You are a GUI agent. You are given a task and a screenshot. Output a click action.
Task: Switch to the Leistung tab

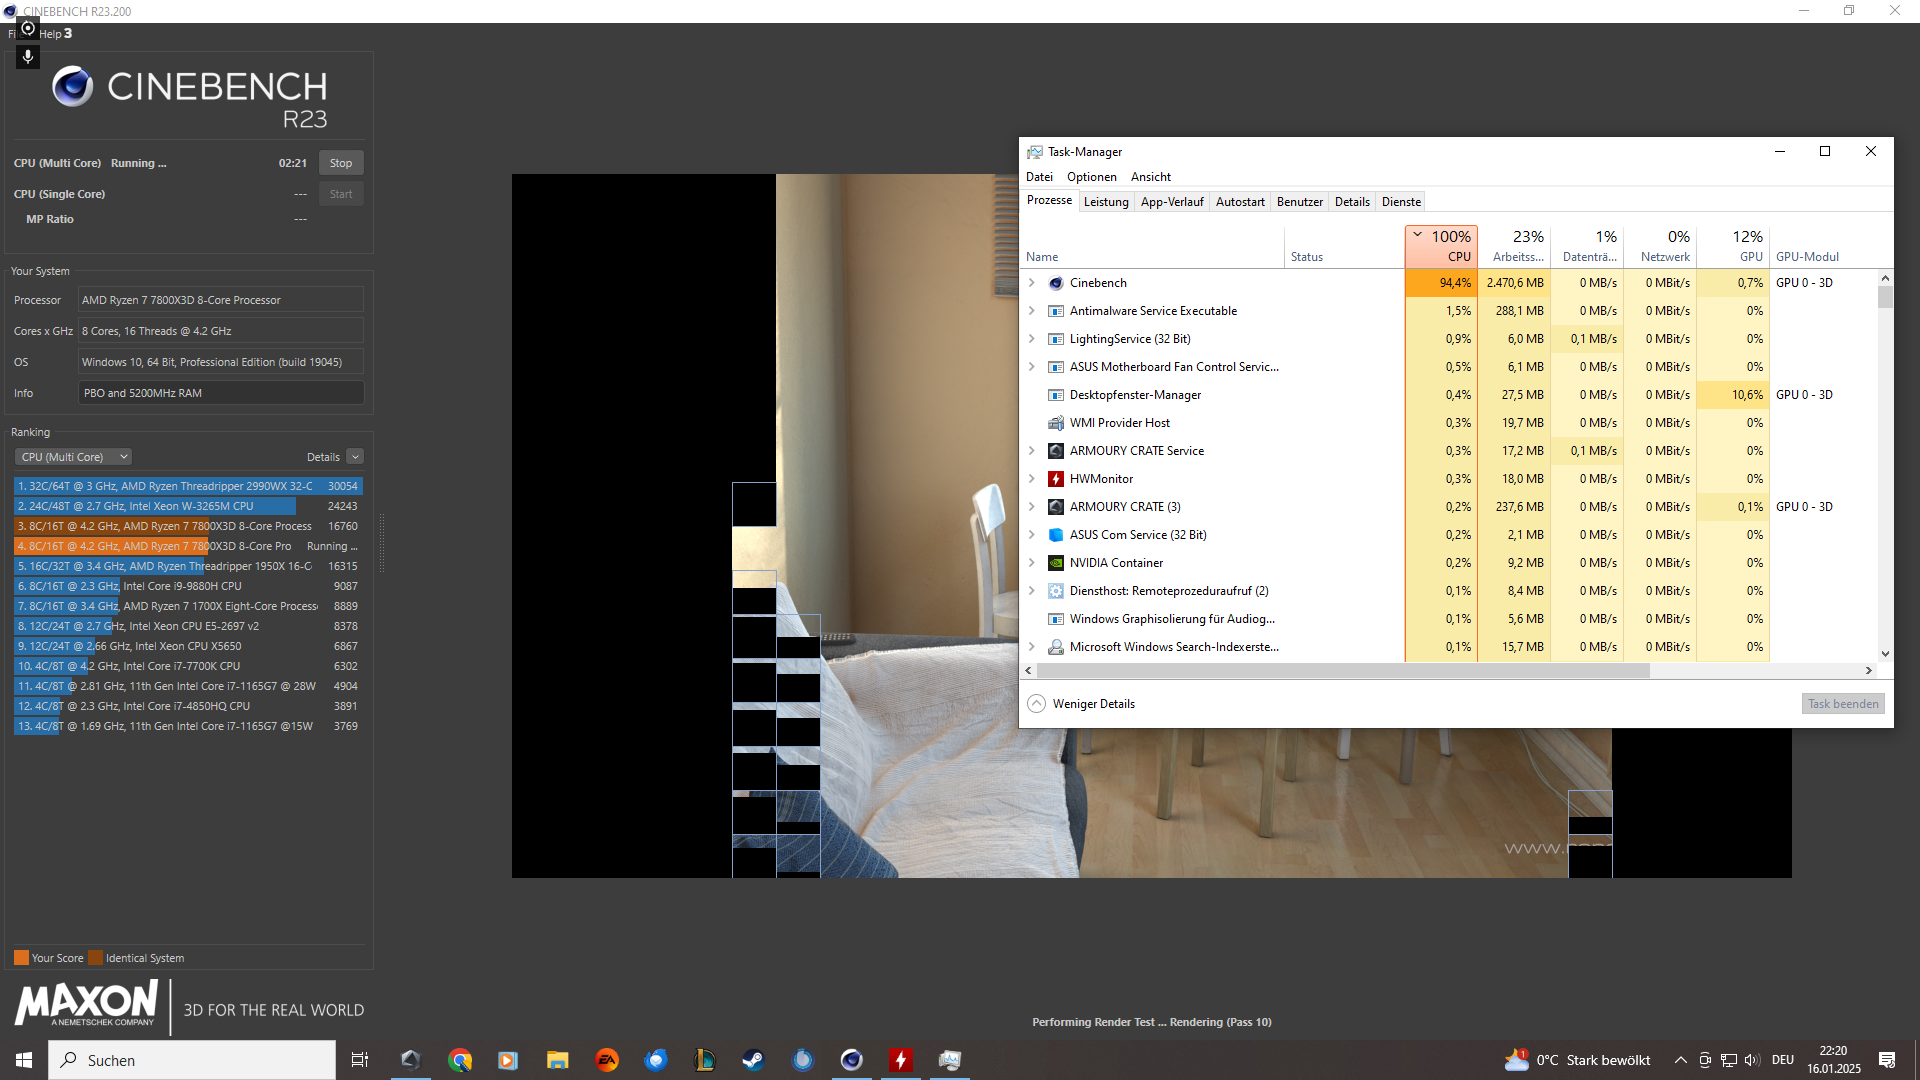coord(1106,202)
